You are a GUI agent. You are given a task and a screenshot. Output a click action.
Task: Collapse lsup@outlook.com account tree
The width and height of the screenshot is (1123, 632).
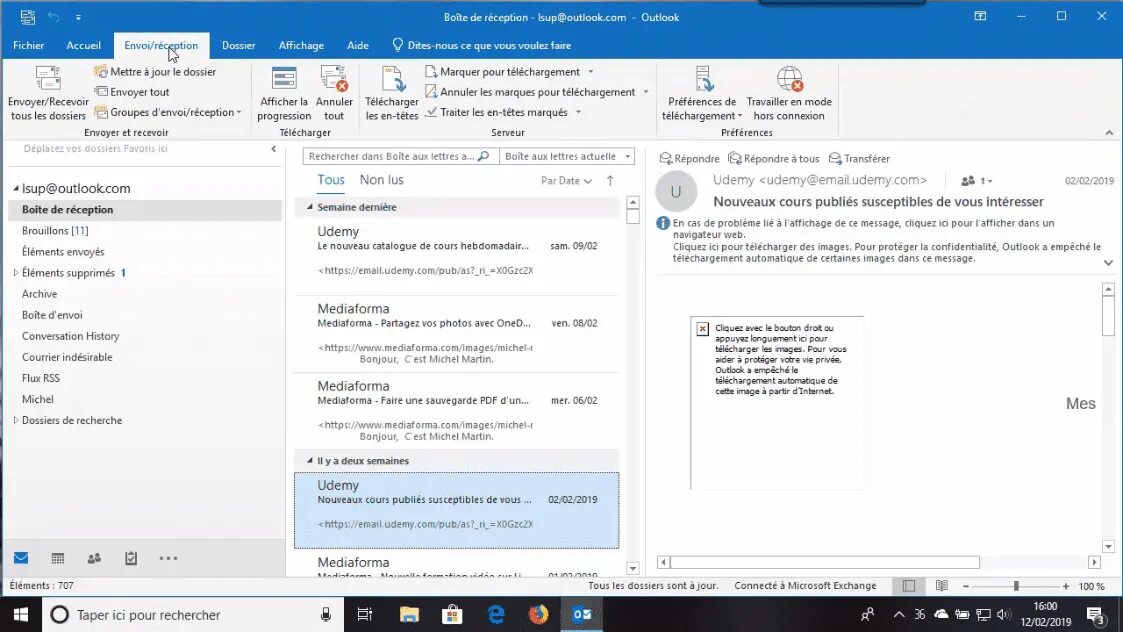(16, 188)
